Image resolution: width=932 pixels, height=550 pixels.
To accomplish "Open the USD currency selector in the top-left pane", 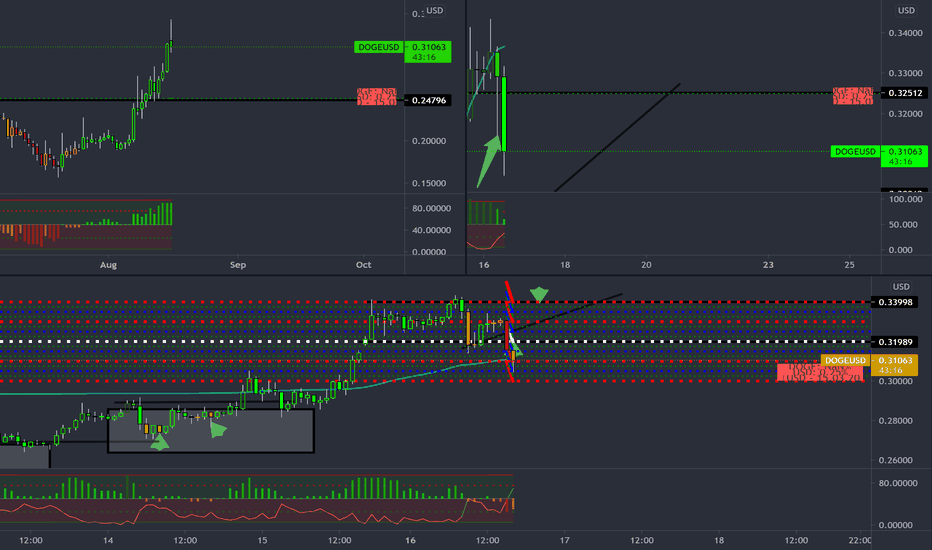I will [x=434, y=11].
